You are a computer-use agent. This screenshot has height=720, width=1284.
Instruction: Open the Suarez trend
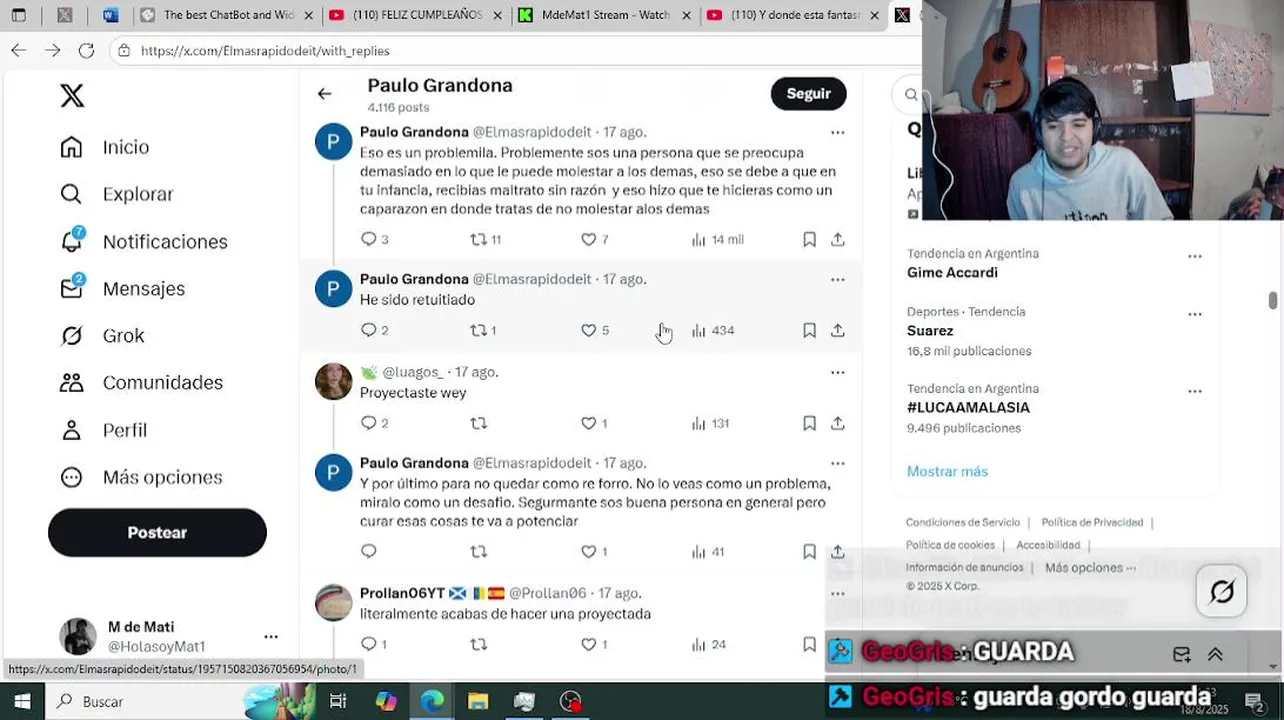point(930,330)
